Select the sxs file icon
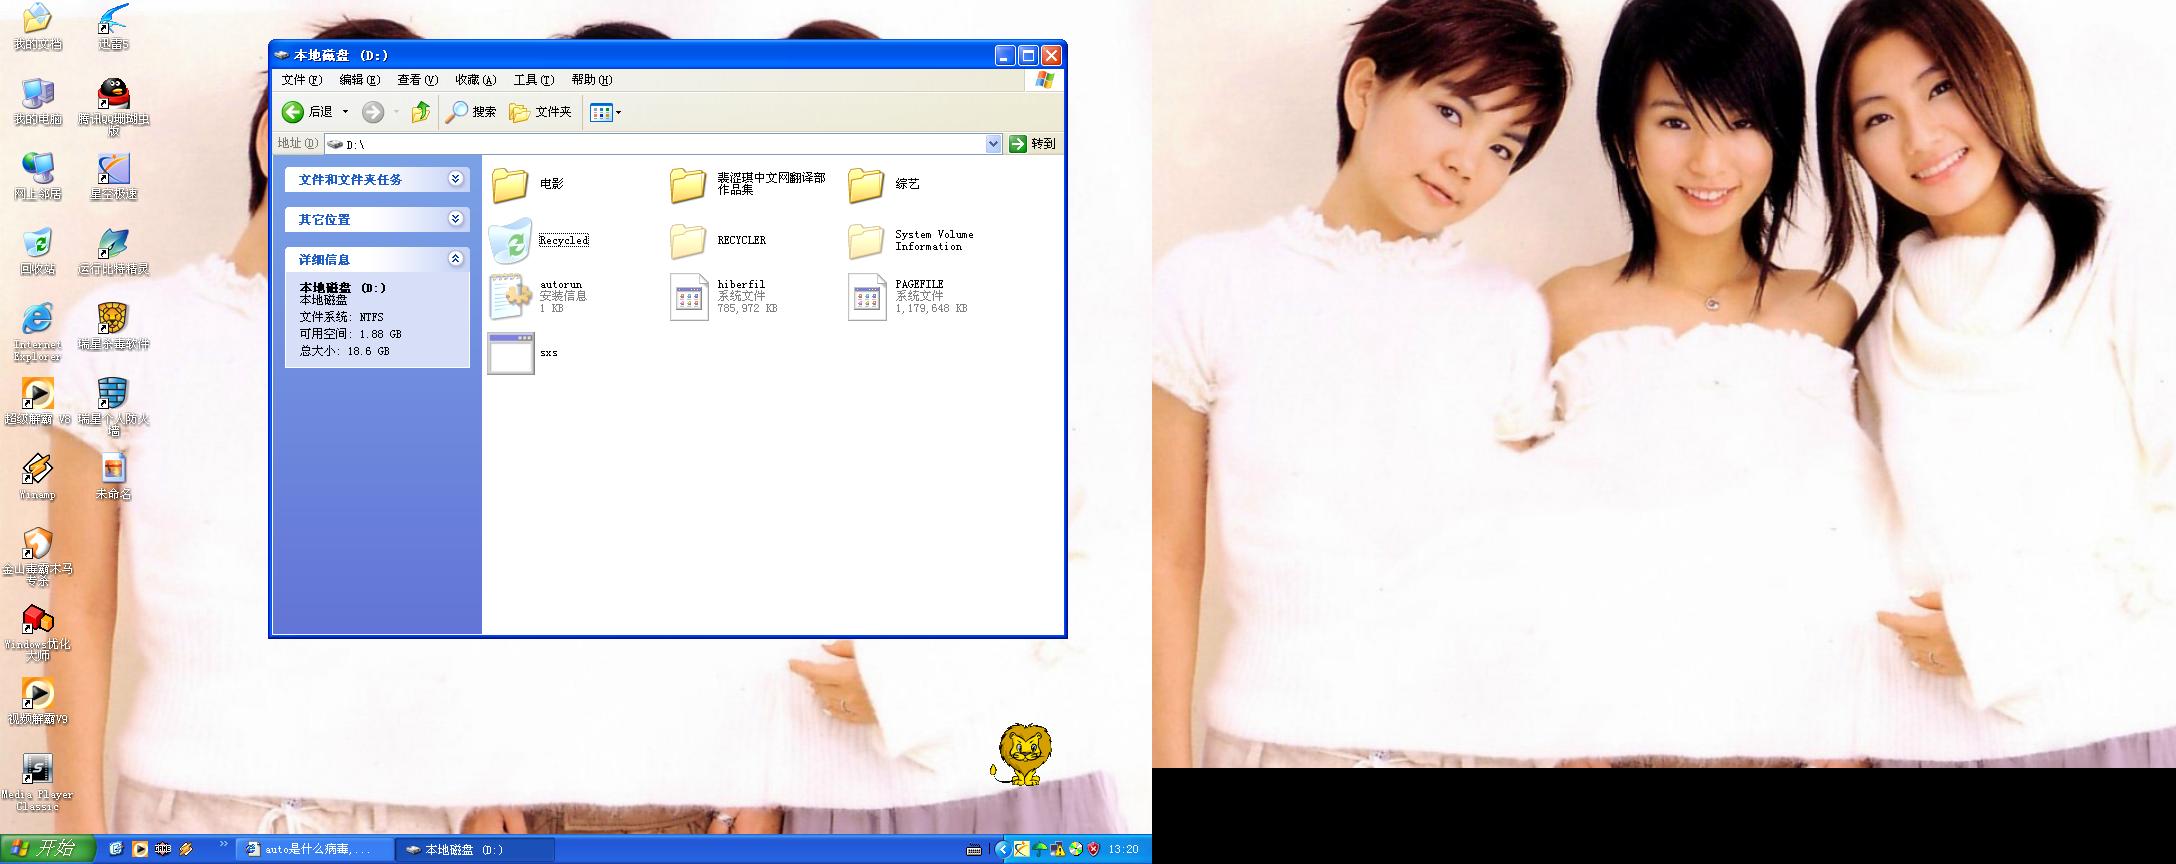Screen dimensions: 2176x864 pyautogui.click(x=510, y=353)
